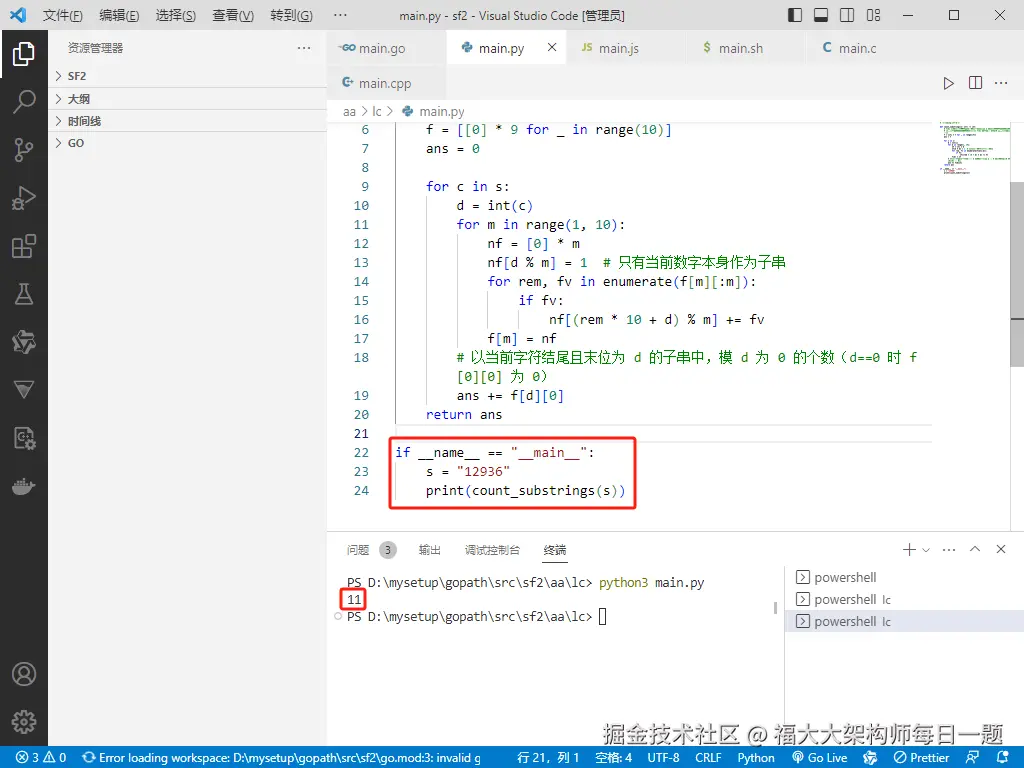Open the Testing flask icon
Screen dimensions: 1024x768
click(x=24, y=295)
